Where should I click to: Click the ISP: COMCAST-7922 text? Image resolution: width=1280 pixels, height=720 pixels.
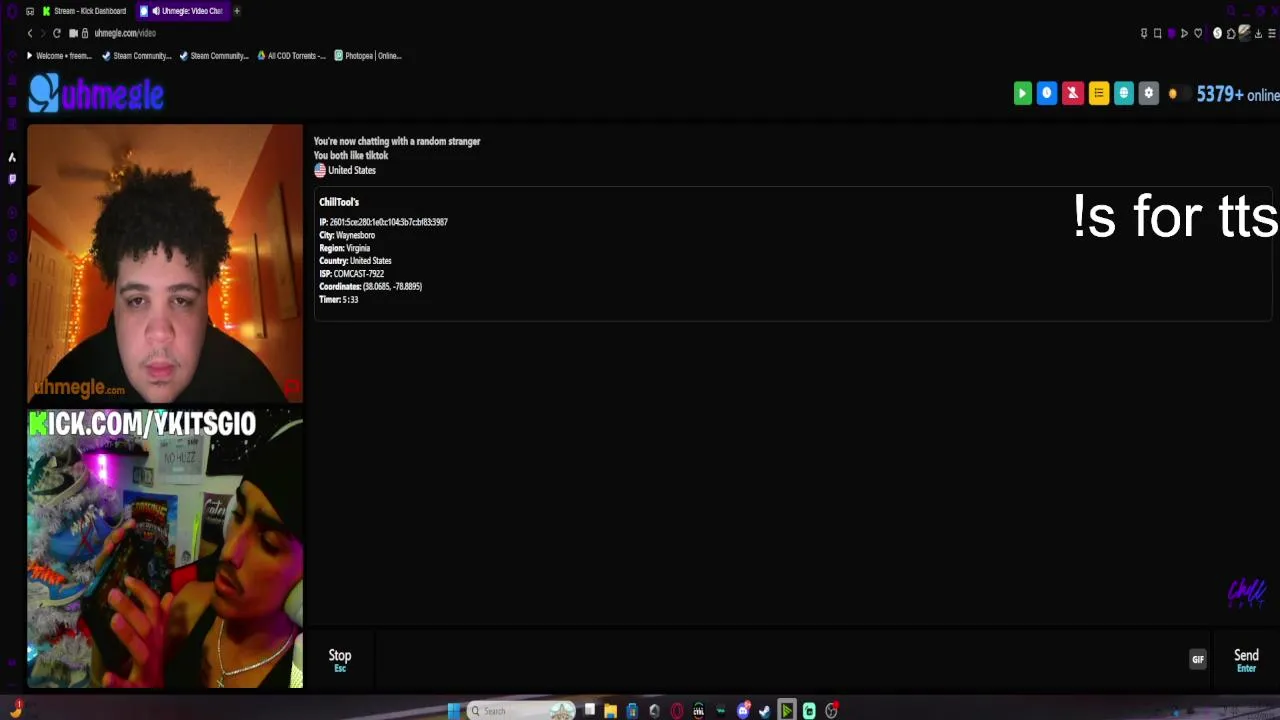point(351,274)
